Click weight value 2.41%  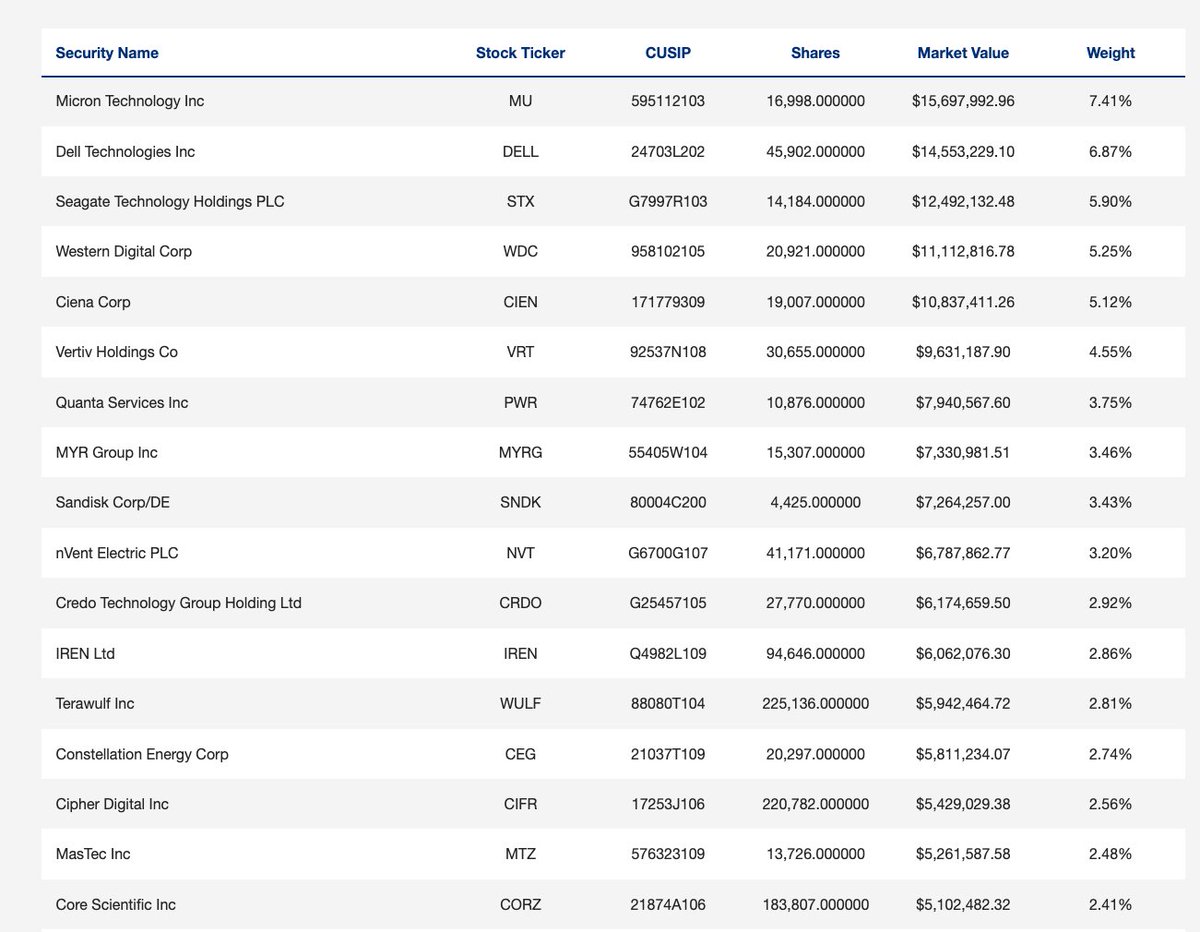pos(1111,905)
